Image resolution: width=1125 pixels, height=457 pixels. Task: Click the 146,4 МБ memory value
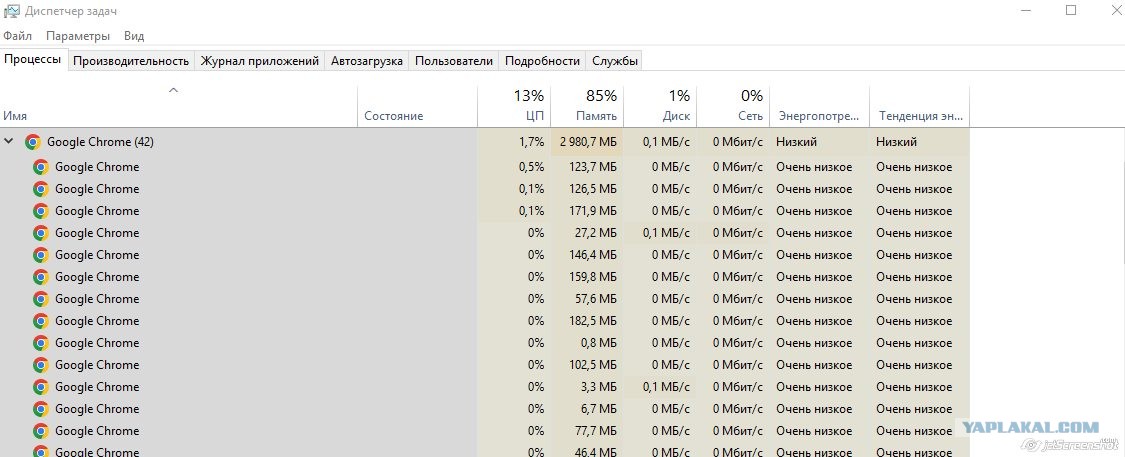click(x=592, y=255)
